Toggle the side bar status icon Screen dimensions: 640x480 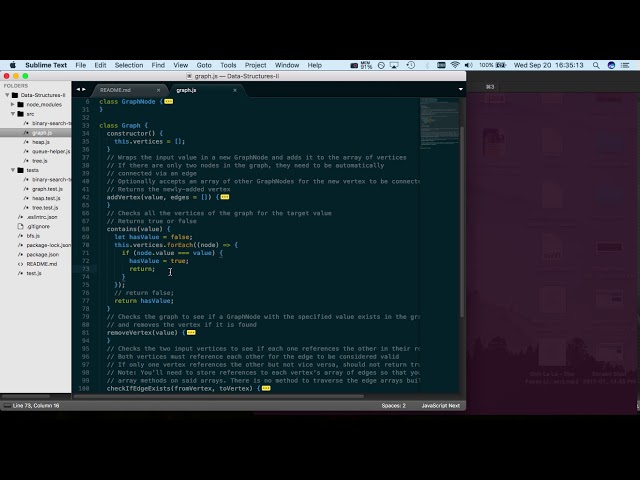pos(7,406)
